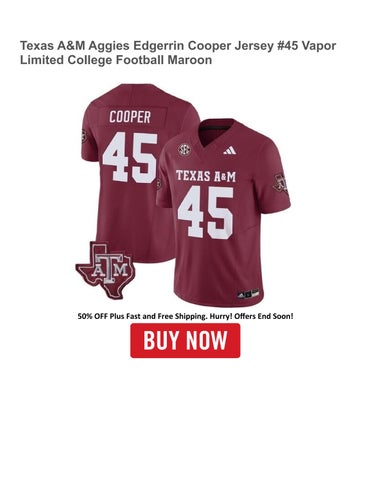
Task: Select the front-view jersey image
Action: point(223,213)
